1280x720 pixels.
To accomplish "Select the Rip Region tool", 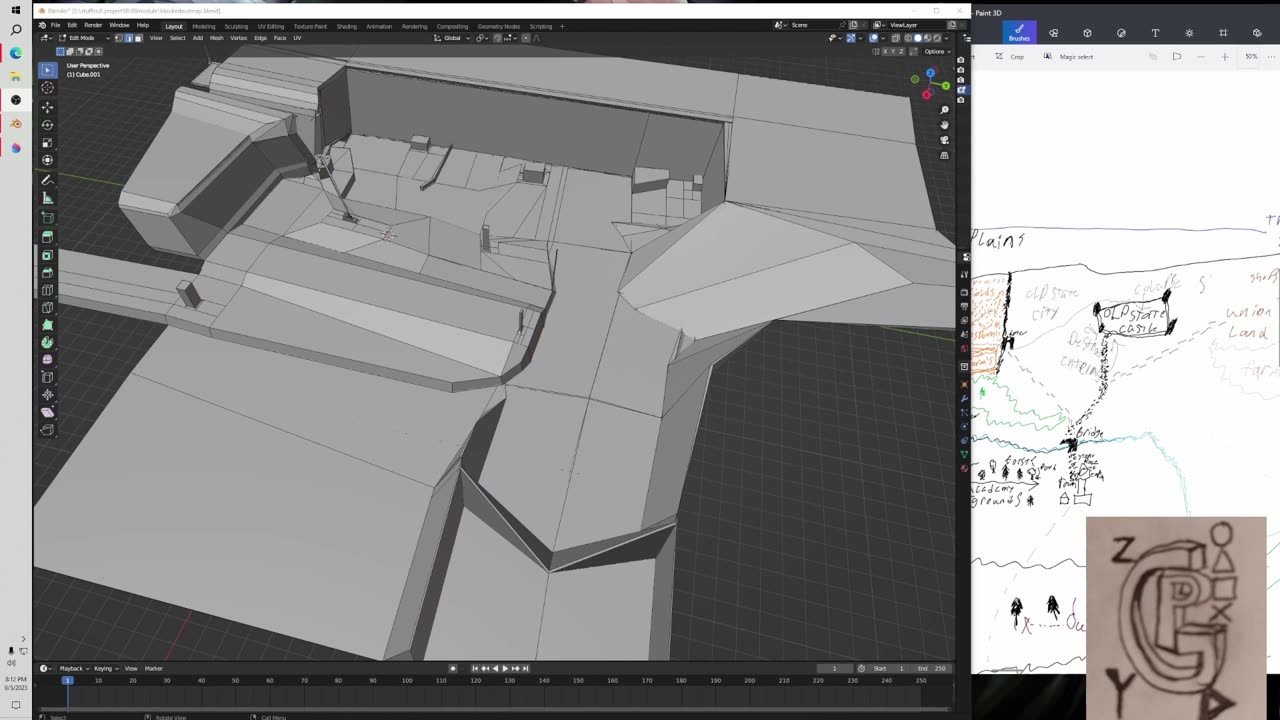I will (x=47, y=430).
